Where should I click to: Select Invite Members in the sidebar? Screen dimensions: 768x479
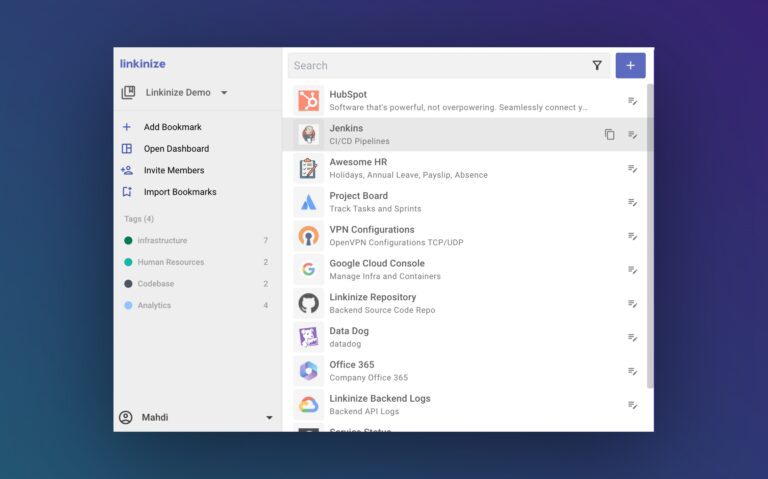tap(174, 170)
